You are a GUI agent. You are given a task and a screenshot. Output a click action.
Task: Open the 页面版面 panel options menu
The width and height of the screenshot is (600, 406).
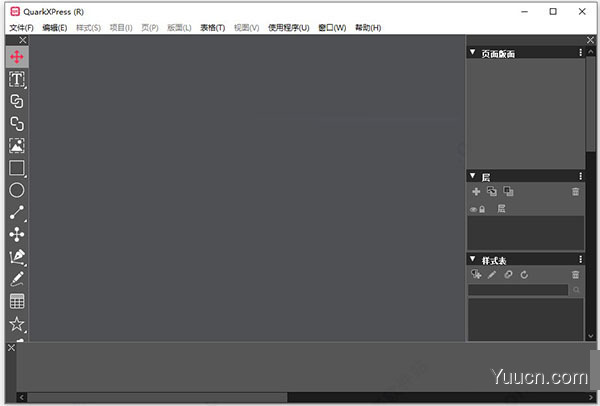pyautogui.click(x=580, y=52)
